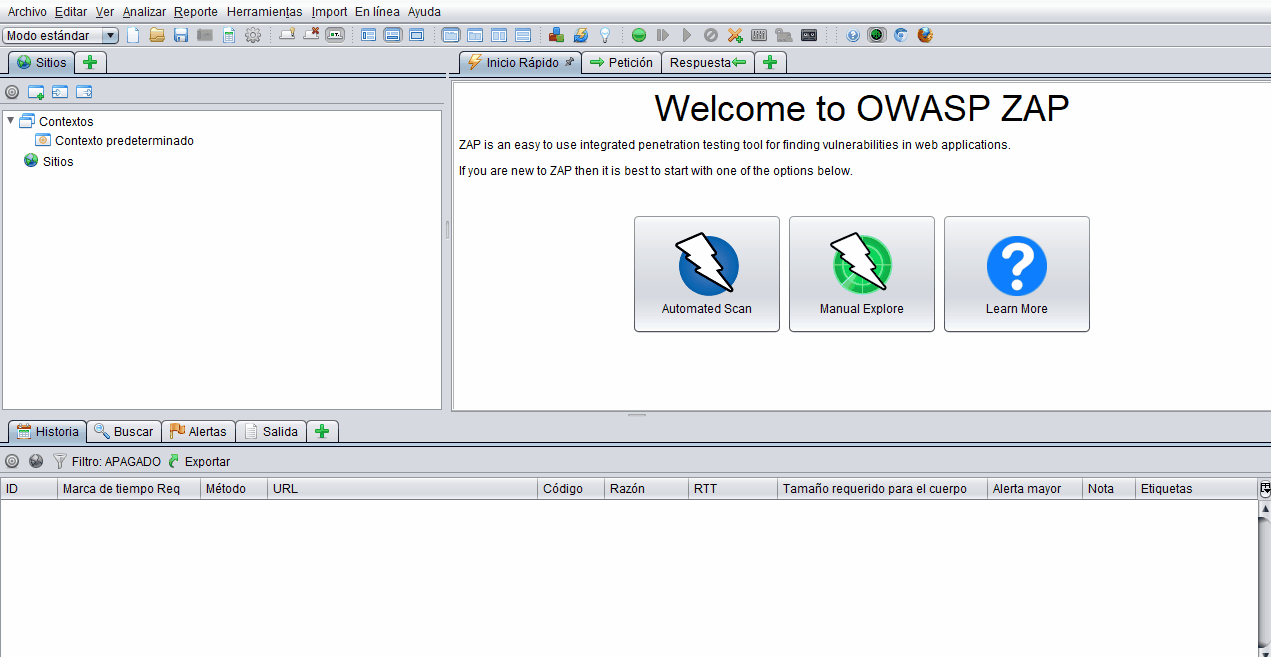This screenshot has height=657, width=1271.
Task: Click the Continue play control
Action: click(687, 35)
